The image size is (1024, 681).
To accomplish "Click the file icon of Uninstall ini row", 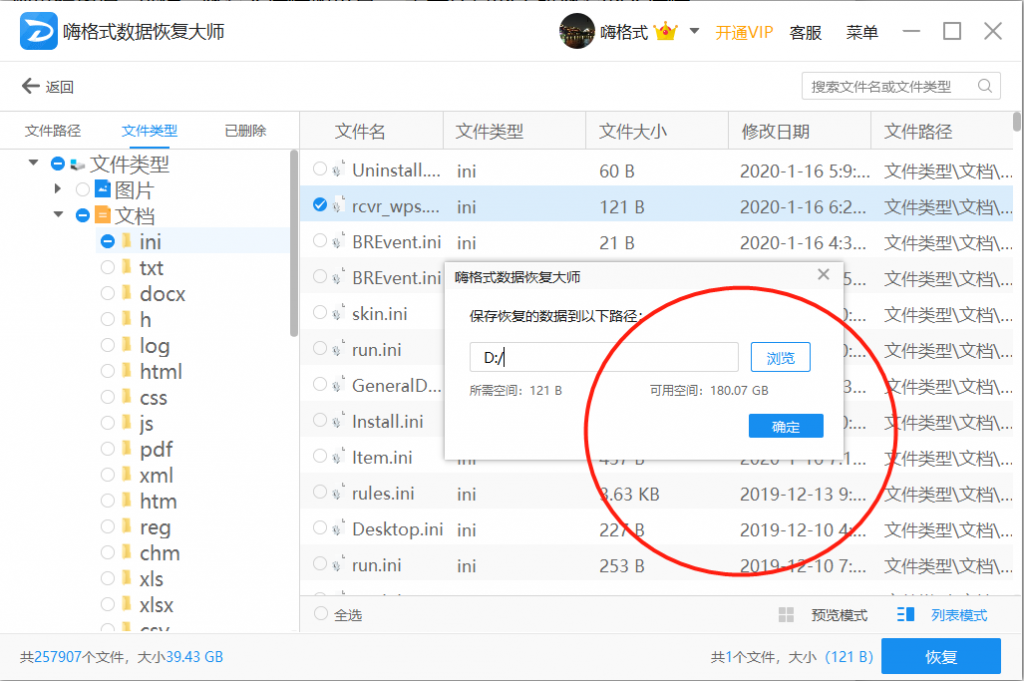I will point(338,169).
